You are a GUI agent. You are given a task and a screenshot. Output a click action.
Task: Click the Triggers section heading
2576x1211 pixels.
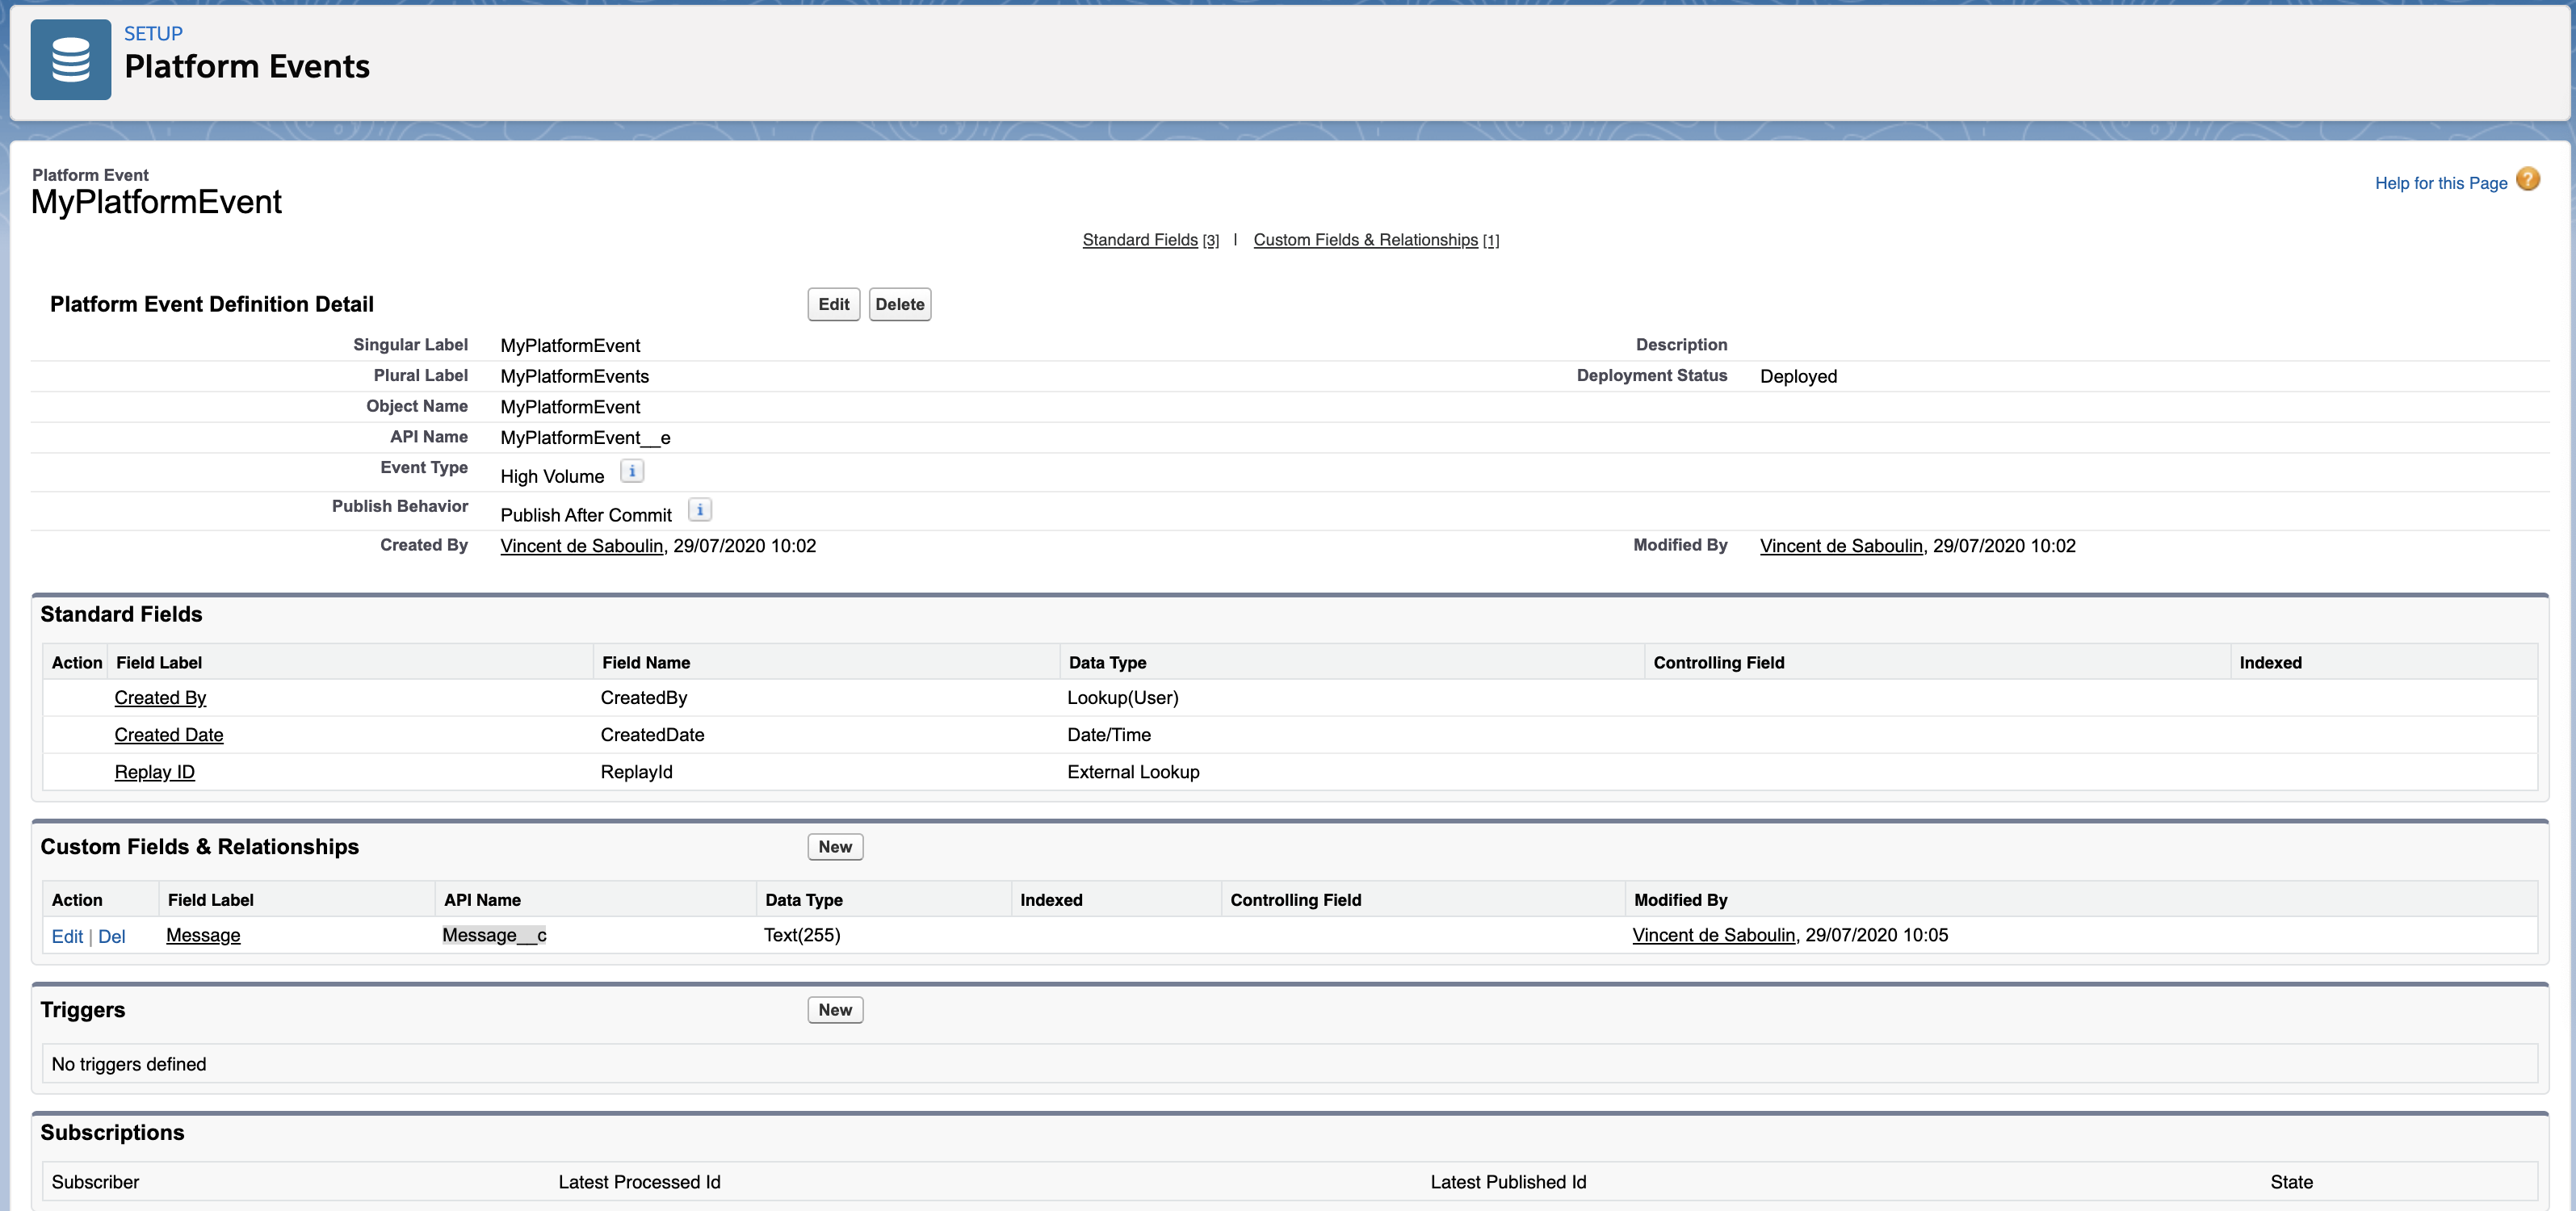point(83,1010)
